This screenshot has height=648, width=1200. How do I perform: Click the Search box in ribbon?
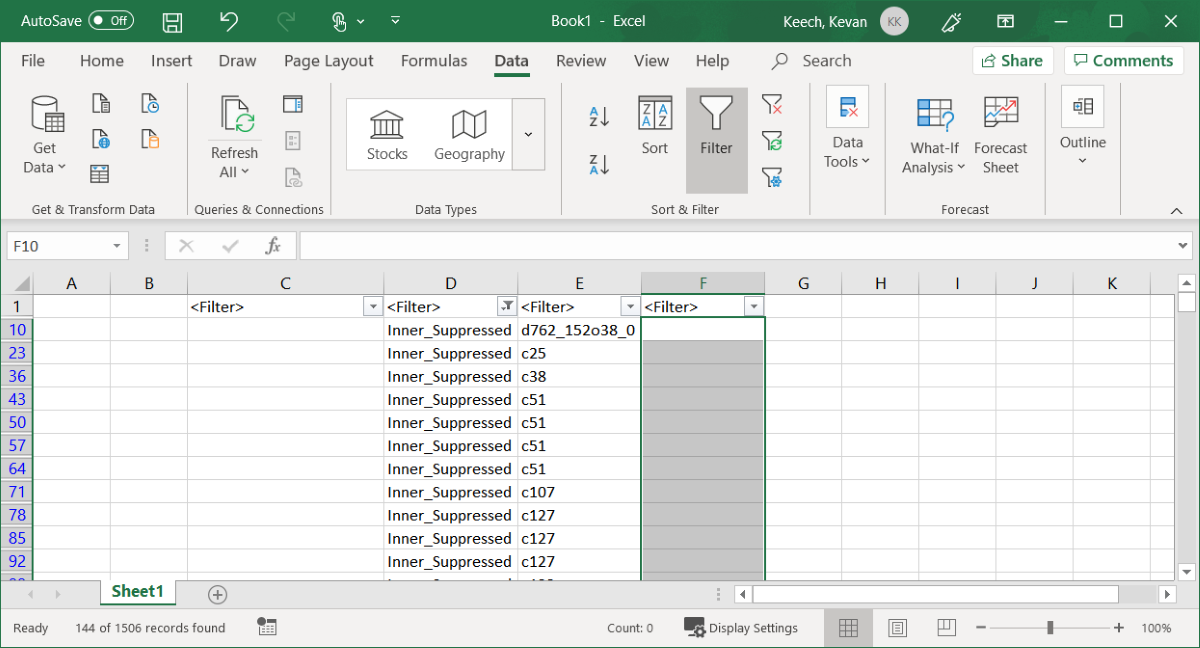(812, 61)
